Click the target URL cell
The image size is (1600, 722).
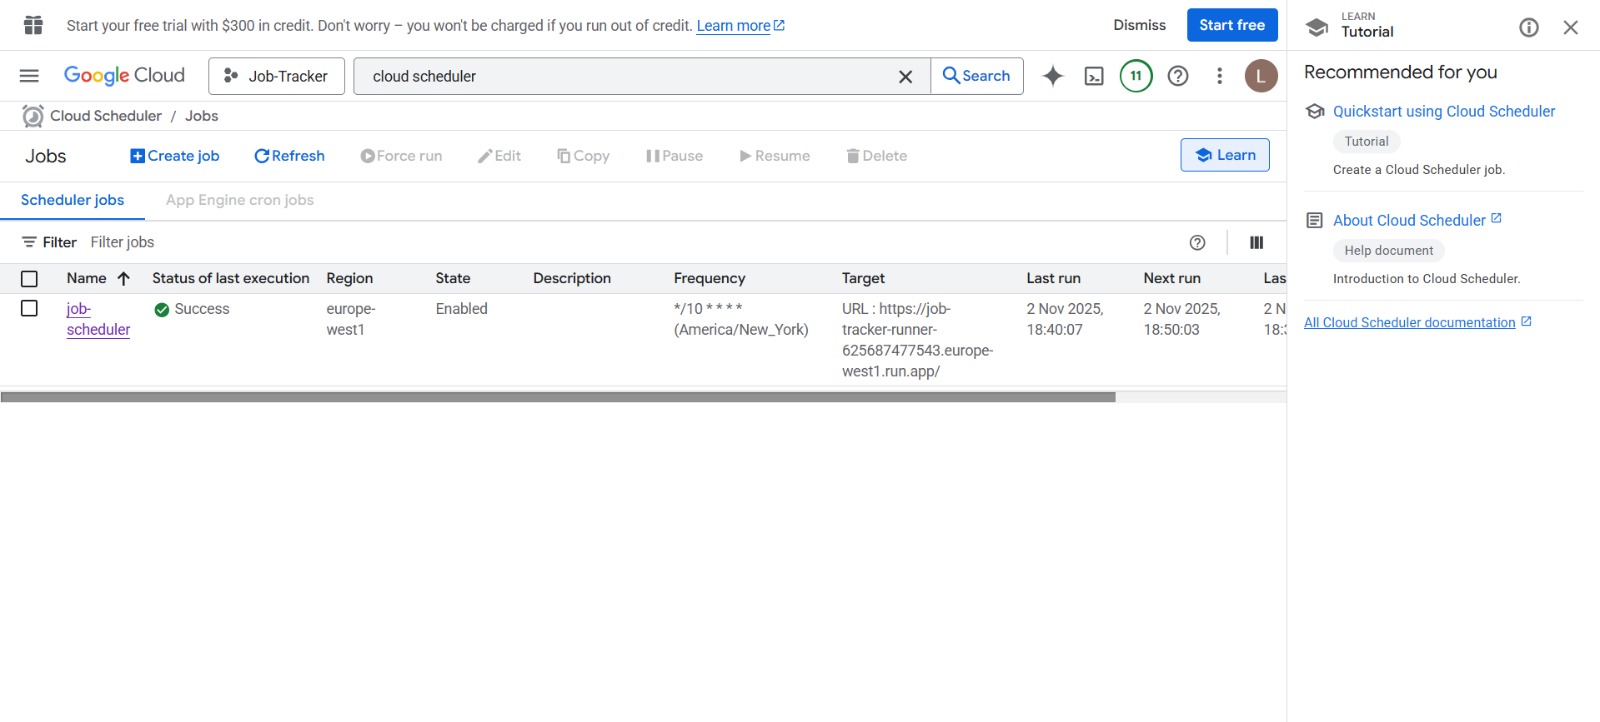917,340
